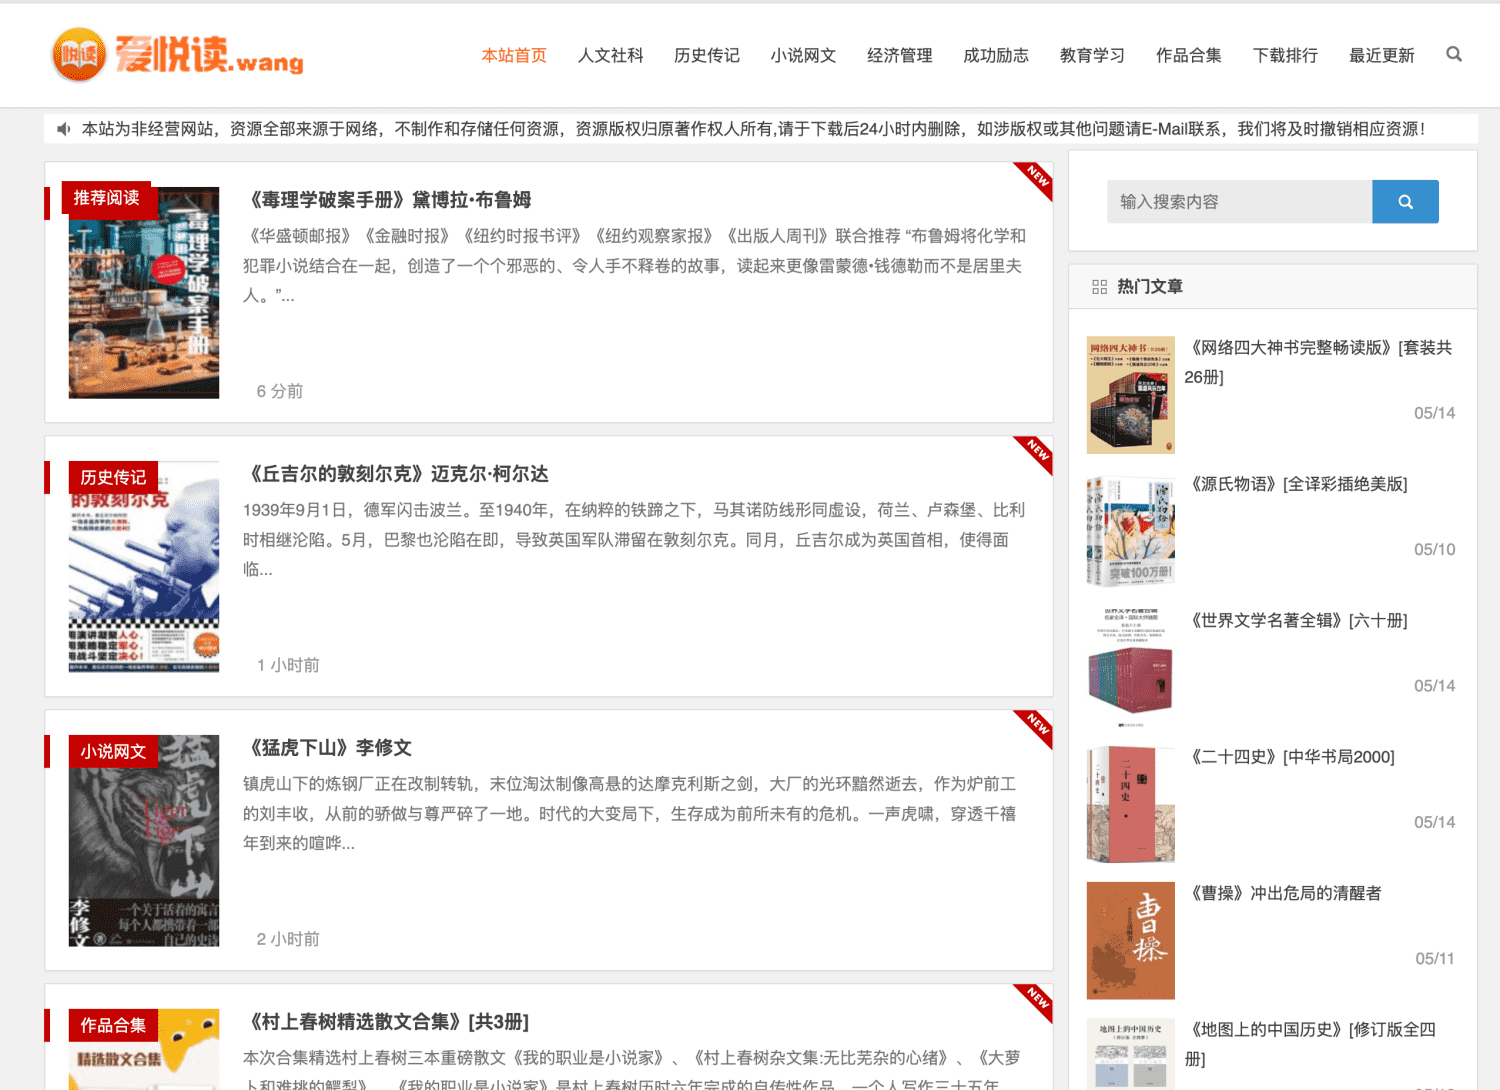This screenshot has height=1090, width=1500.
Task: Open hot article 《曹操》冲出危局的清醒者
Action: tap(1284, 894)
